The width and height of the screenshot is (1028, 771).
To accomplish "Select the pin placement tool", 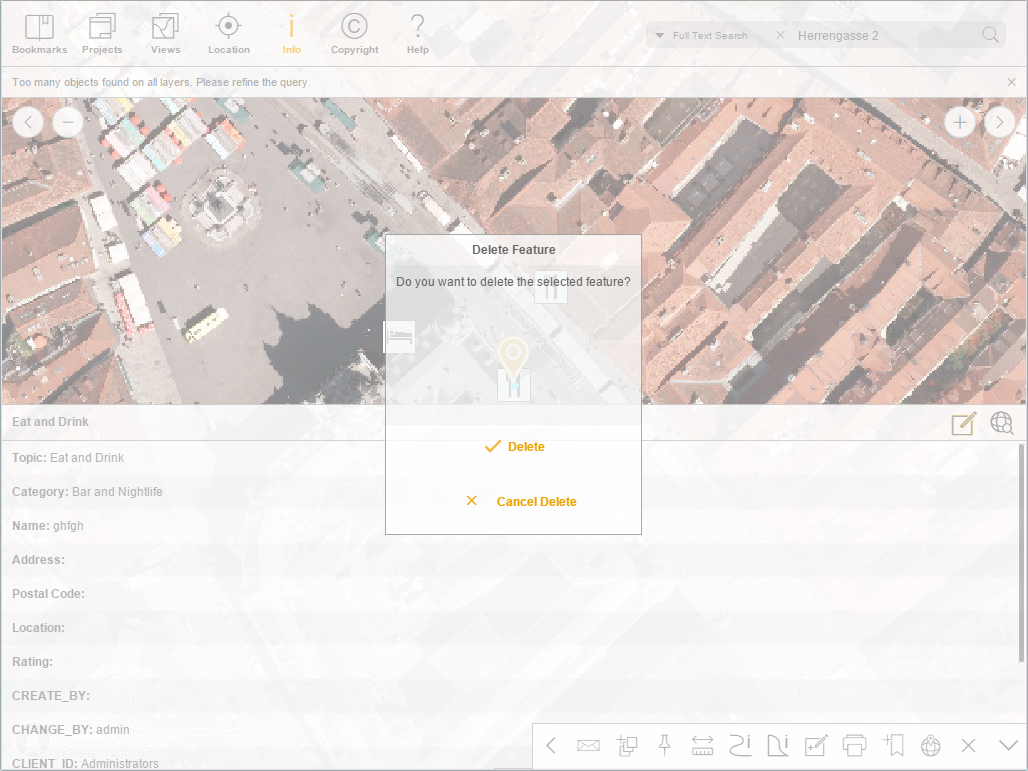I will [665, 745].
